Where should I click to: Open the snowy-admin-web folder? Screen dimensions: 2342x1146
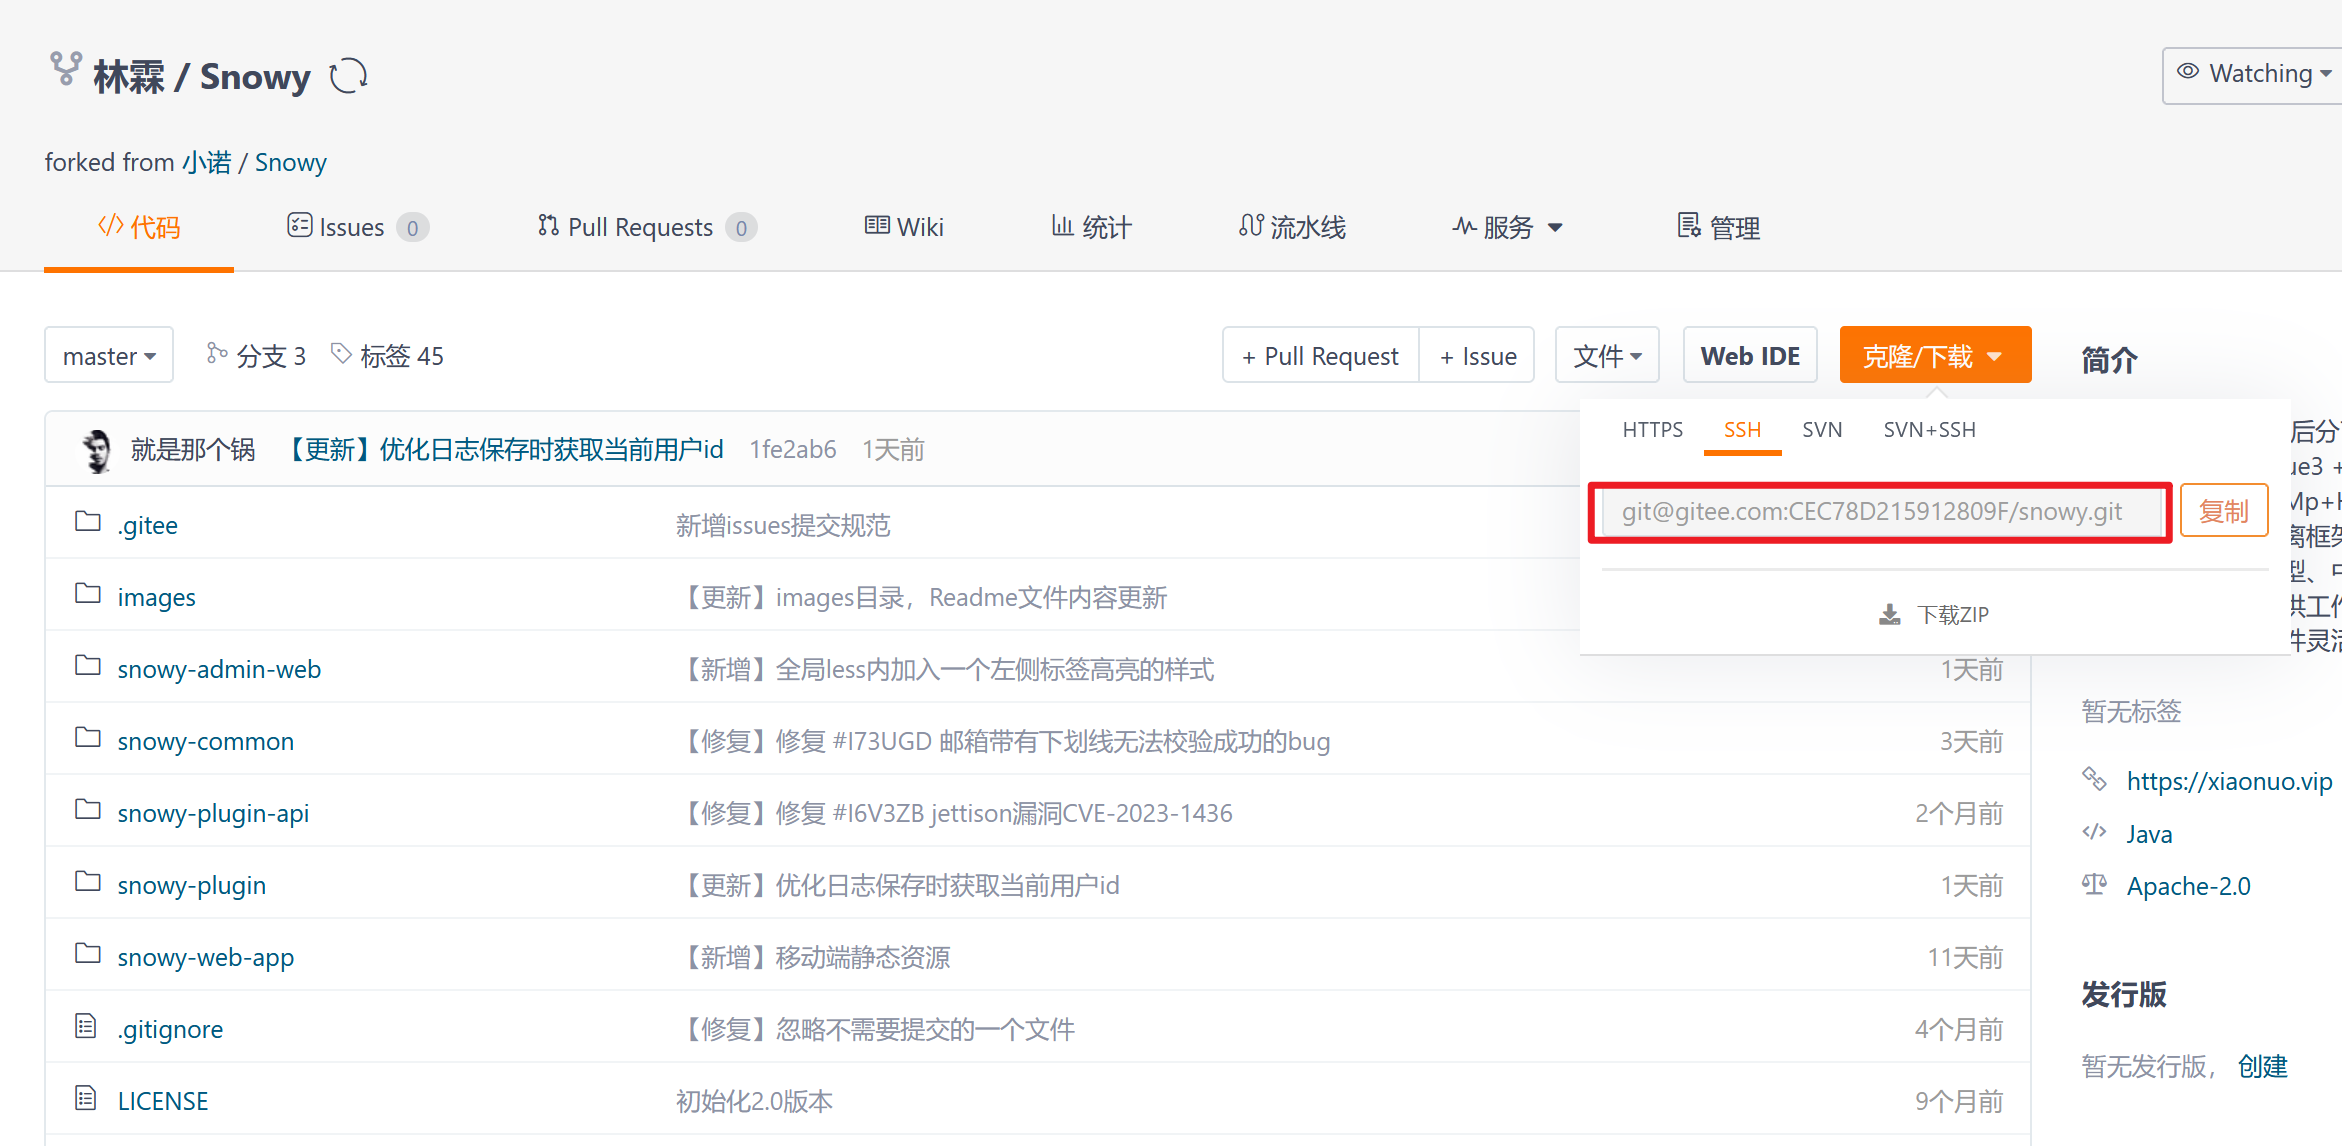pyautogui.click(x=219, y=669)
